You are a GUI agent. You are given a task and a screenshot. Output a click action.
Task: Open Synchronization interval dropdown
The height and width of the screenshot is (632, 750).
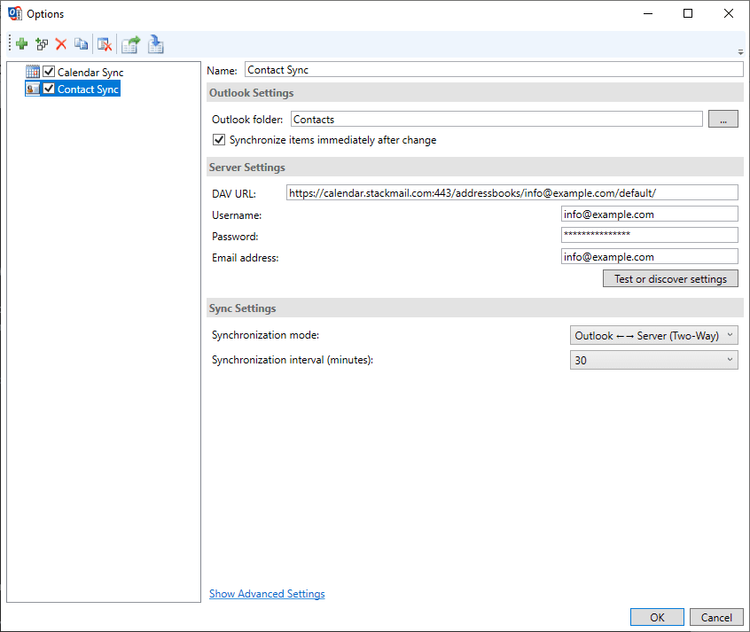click(654, 360)
